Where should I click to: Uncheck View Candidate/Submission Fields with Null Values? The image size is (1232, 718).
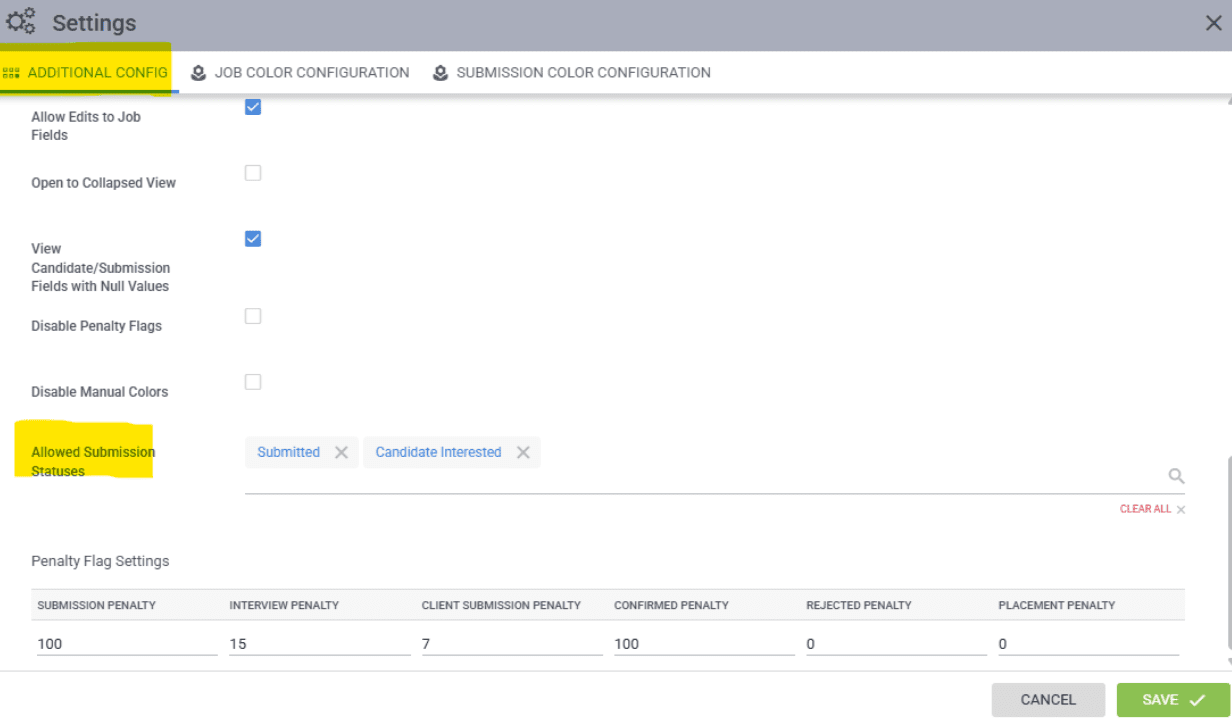click(253, 239)
